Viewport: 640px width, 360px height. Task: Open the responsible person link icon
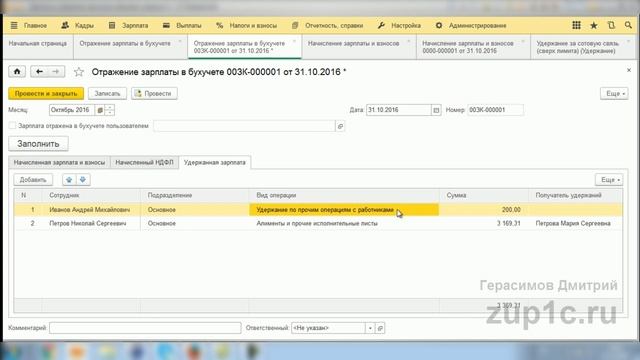[380, 328]
